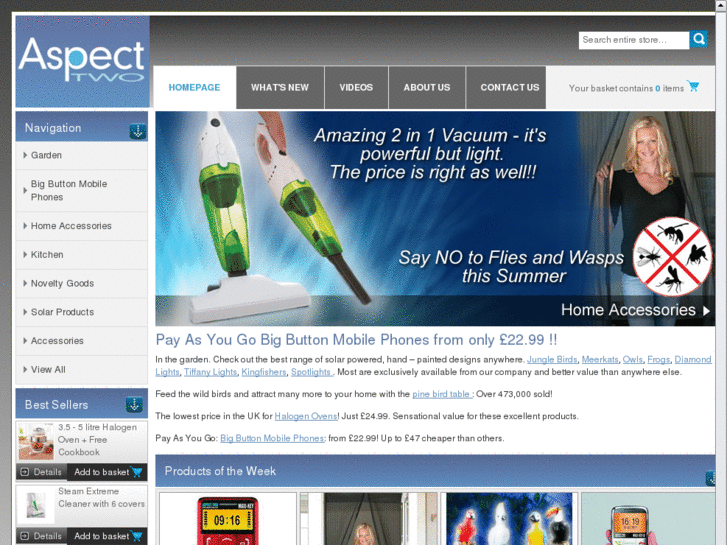Click the search magnifier icon
This screenshot has width=727, height=545.
[699, 39]
